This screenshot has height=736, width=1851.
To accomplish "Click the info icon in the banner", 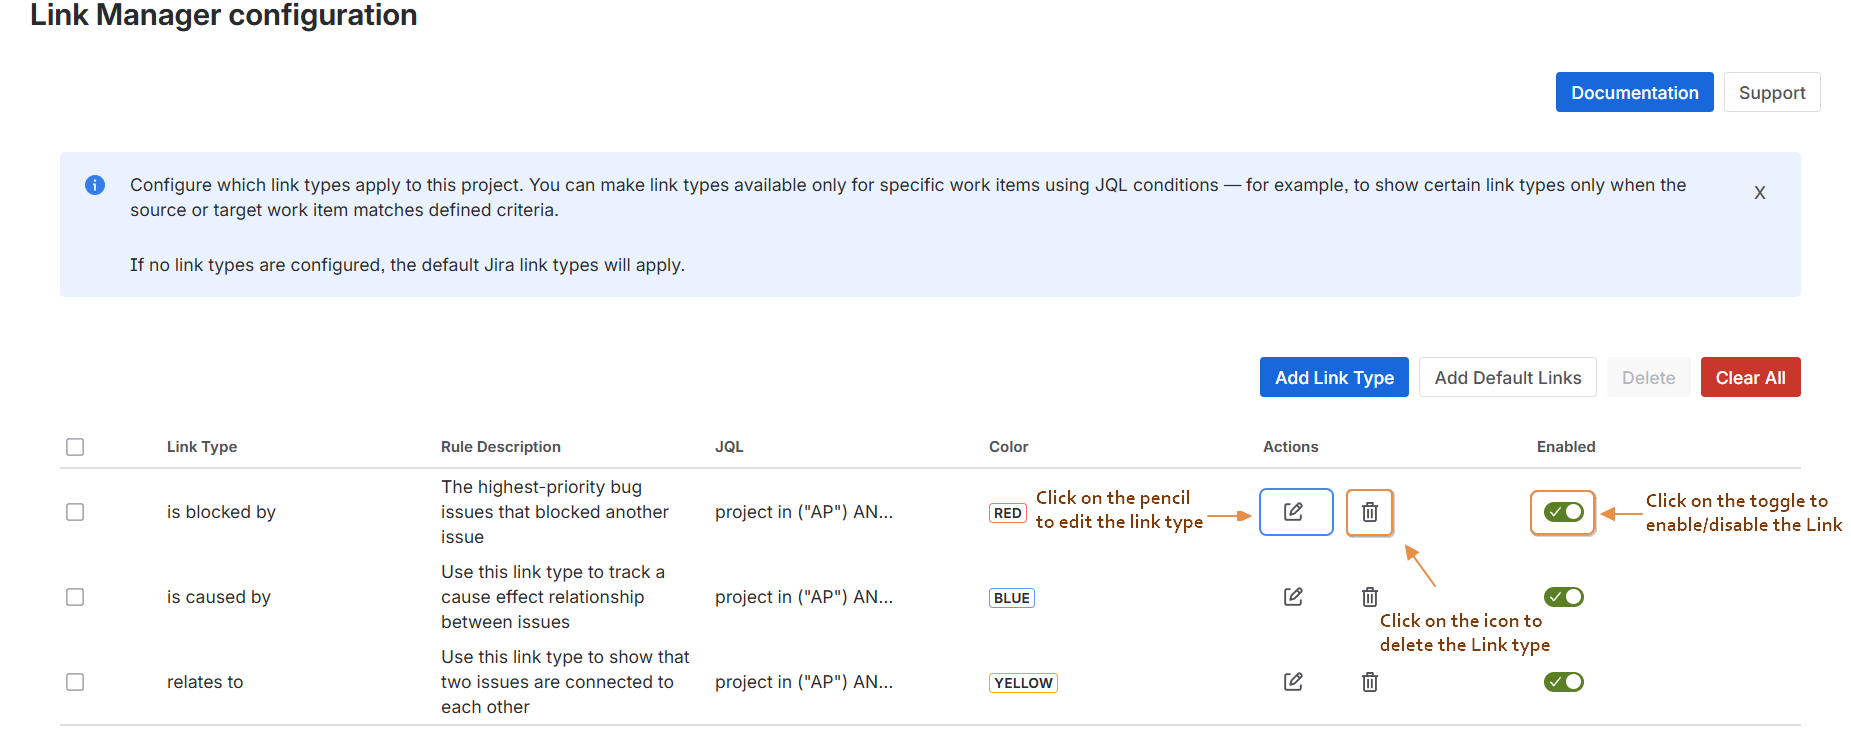I will (x=95, y=185).
